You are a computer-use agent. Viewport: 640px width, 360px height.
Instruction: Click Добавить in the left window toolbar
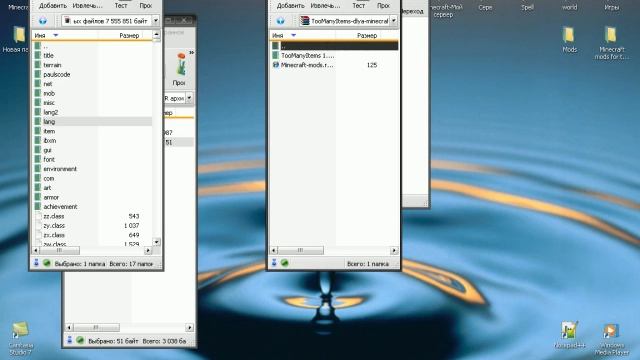pos(53,6)
